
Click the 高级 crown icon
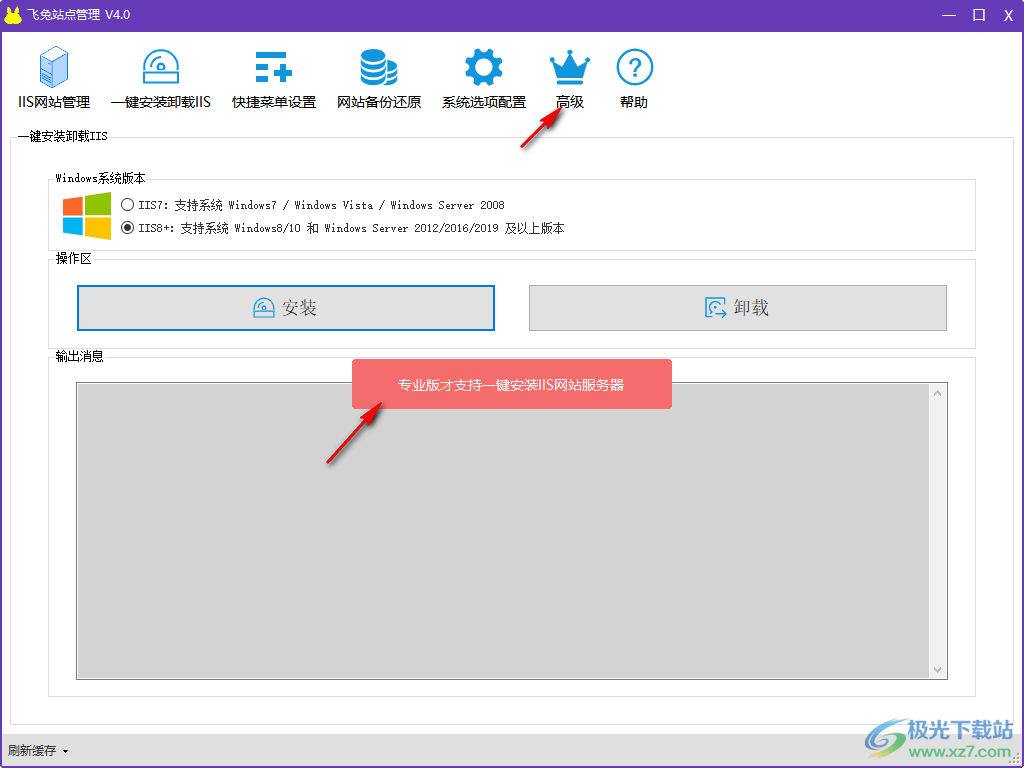click(x=570, y=68)
